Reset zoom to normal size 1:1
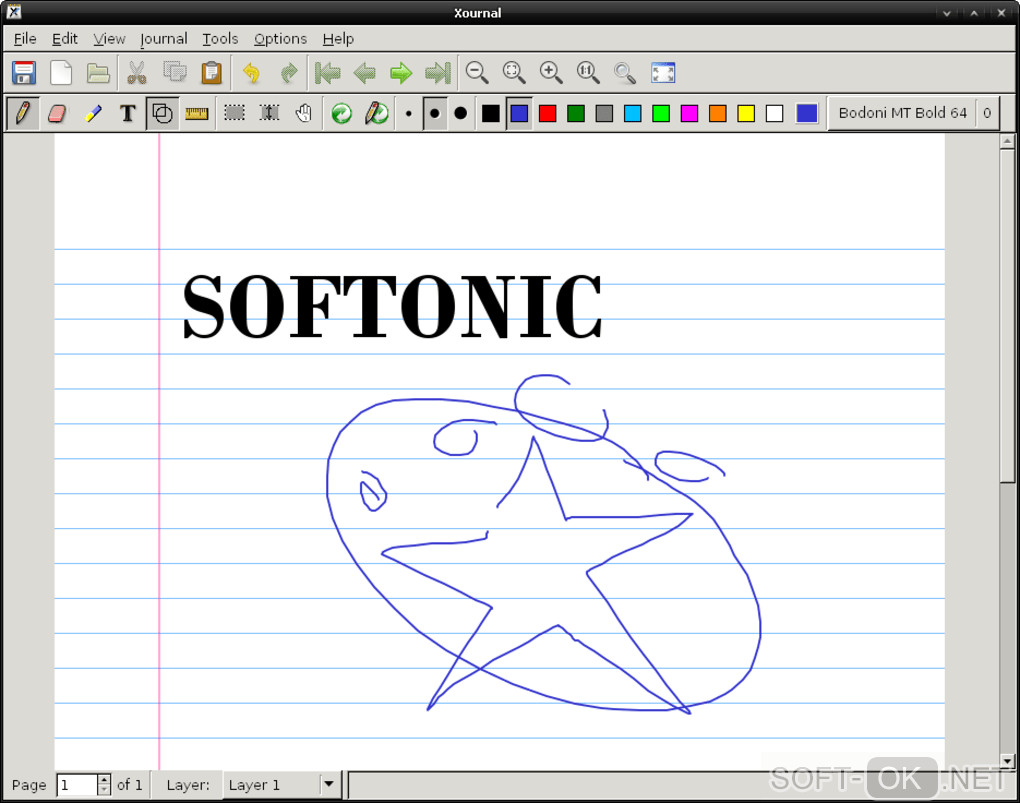Image resolution: width=1020 pixels, height=803 pixels. point(588,73)
